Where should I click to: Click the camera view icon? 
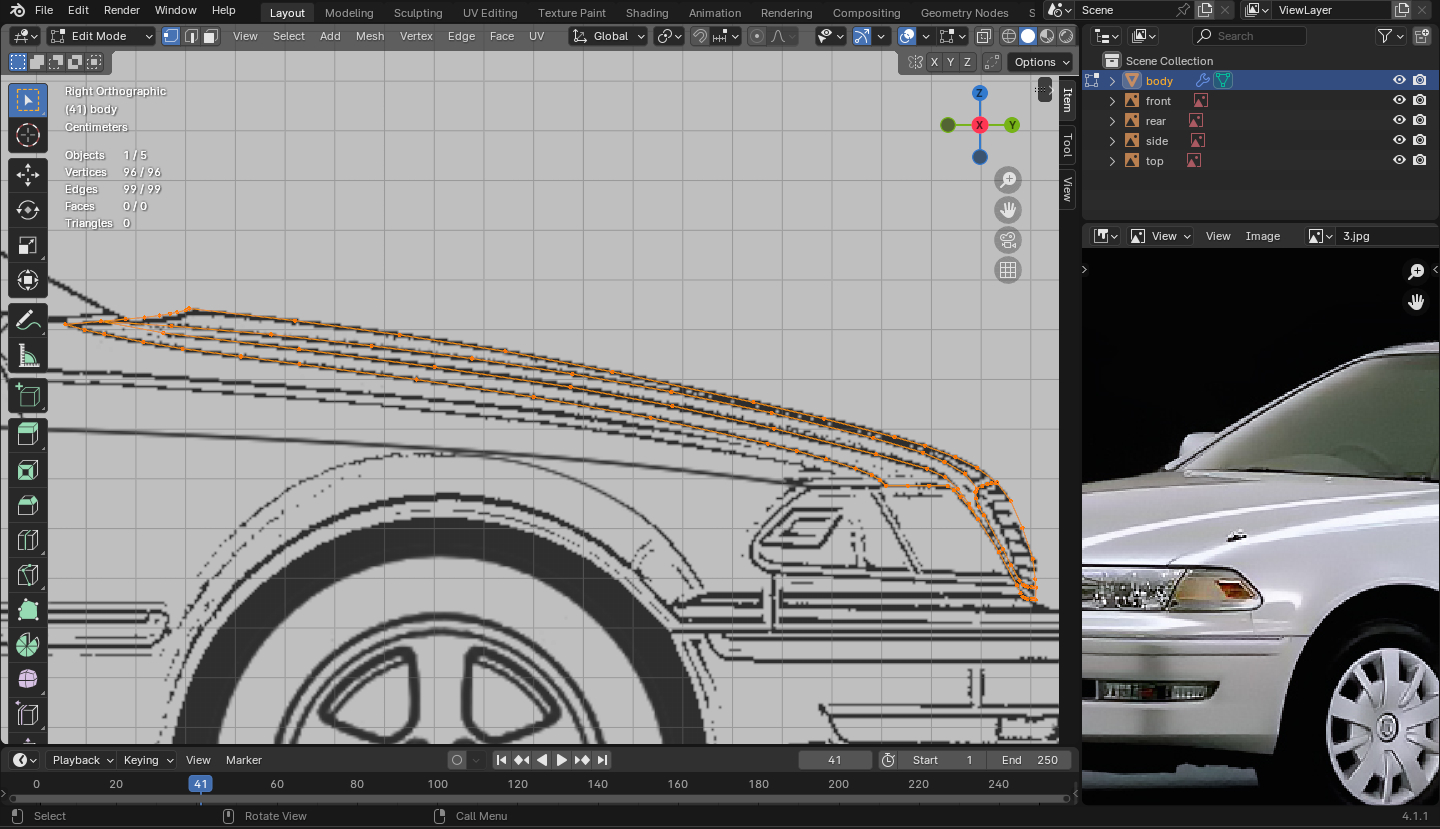(x=1008, y=240)
